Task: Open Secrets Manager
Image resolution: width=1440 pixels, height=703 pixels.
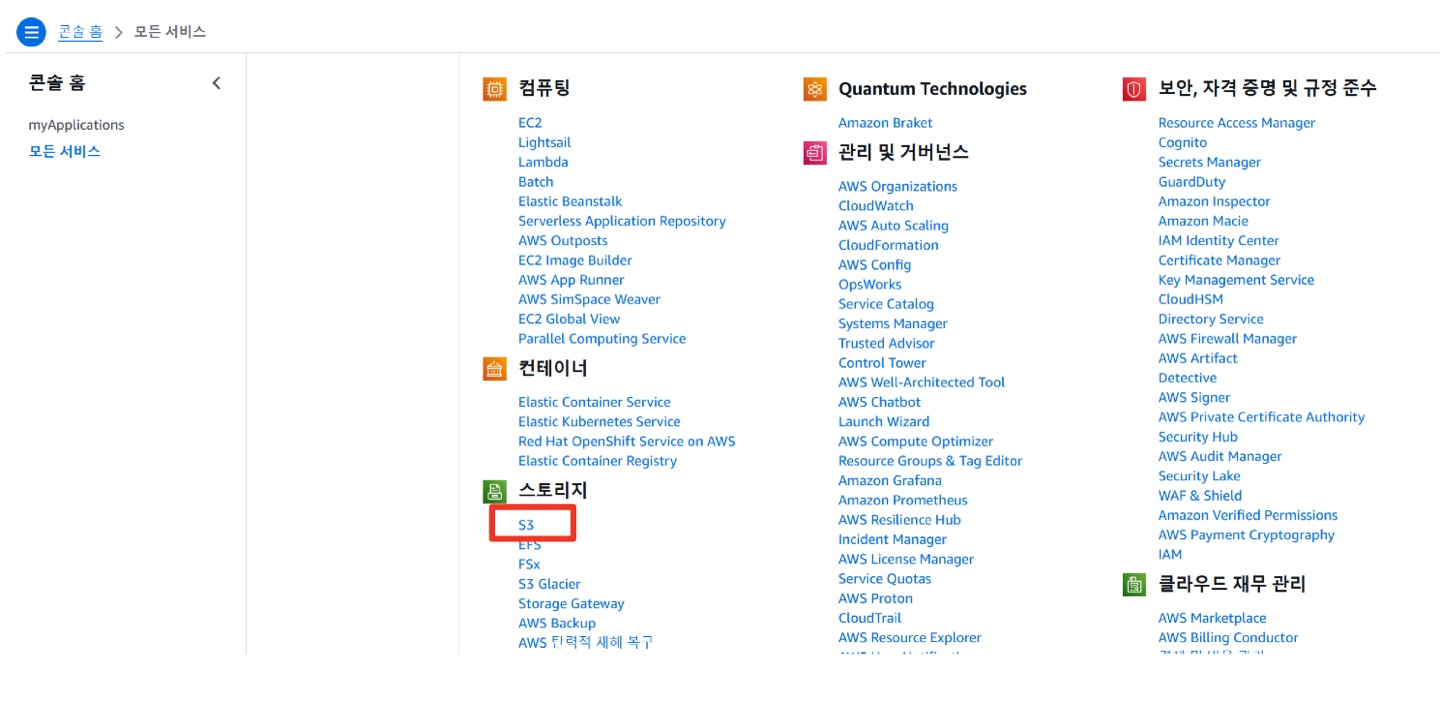Action: tap(1209, 162)
